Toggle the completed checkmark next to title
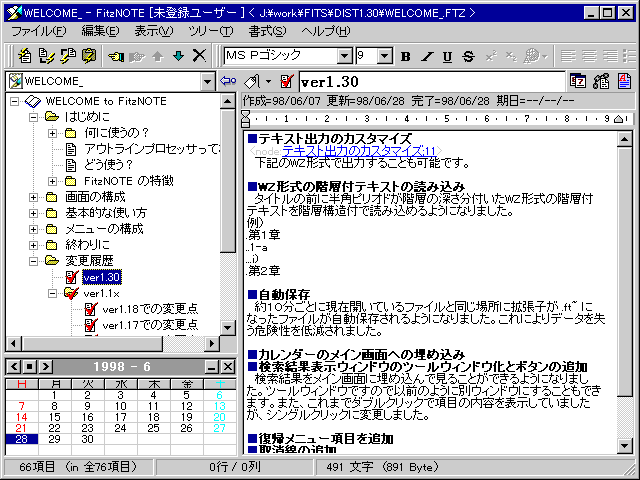This screenshot has height=480, width=640. tap(287, 81)
